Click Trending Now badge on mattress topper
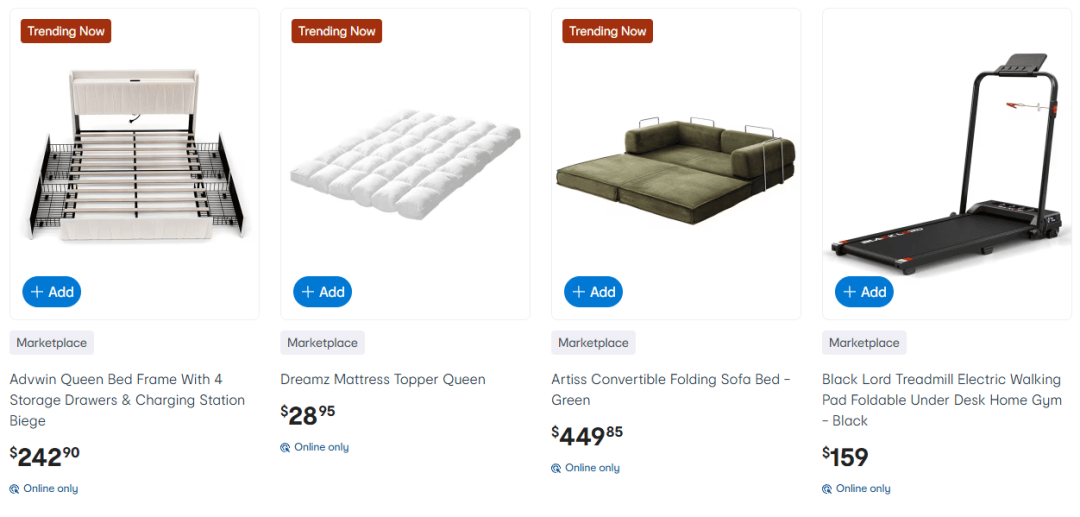Viewport: 1080px width, 517px height. pos(337,31)
